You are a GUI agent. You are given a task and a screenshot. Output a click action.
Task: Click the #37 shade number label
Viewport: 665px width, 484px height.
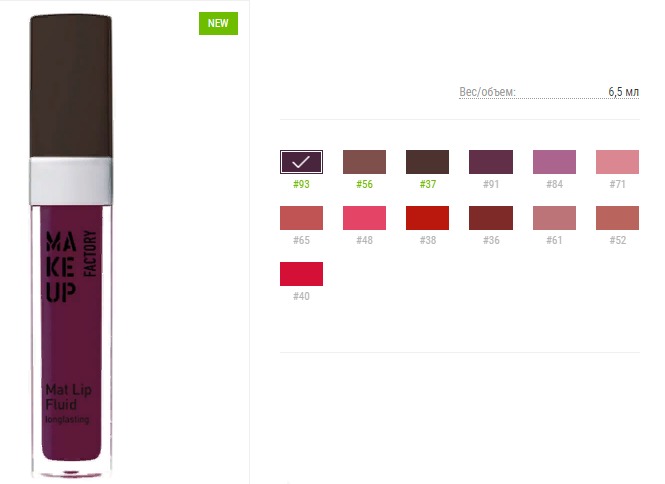427,184
